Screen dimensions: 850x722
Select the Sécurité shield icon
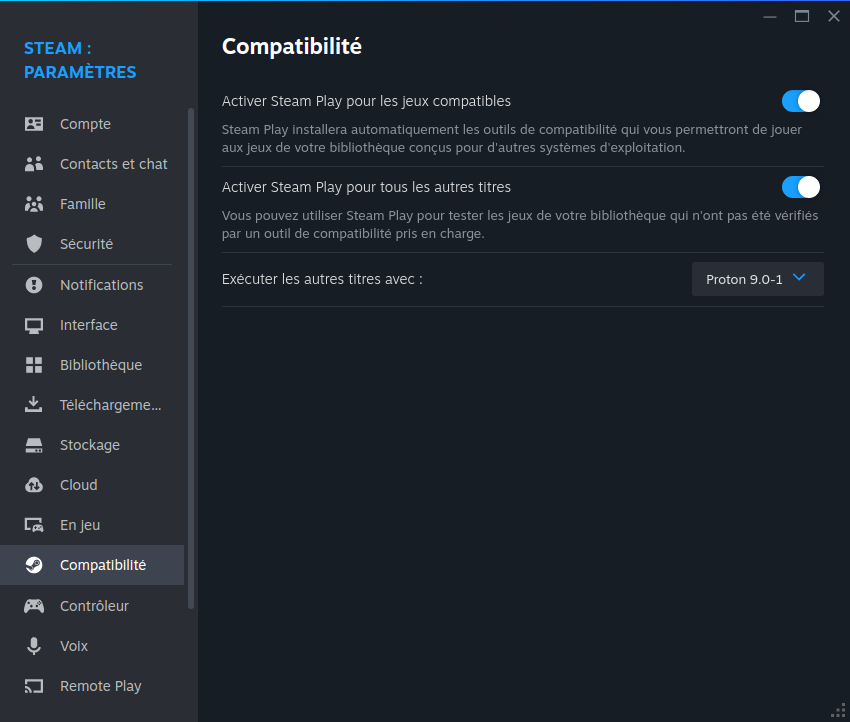click(x=34, y=244)
